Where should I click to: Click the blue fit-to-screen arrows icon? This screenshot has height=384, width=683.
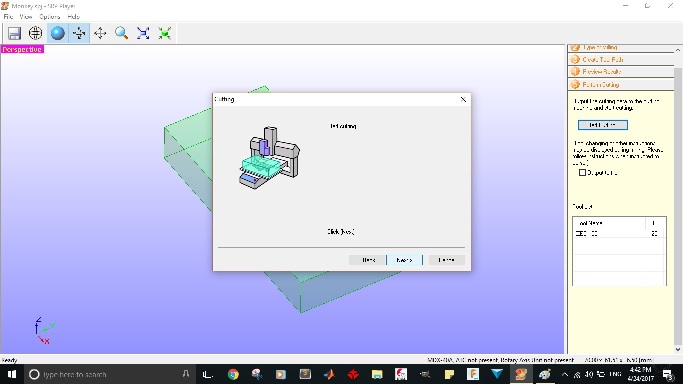pos(143,33)
